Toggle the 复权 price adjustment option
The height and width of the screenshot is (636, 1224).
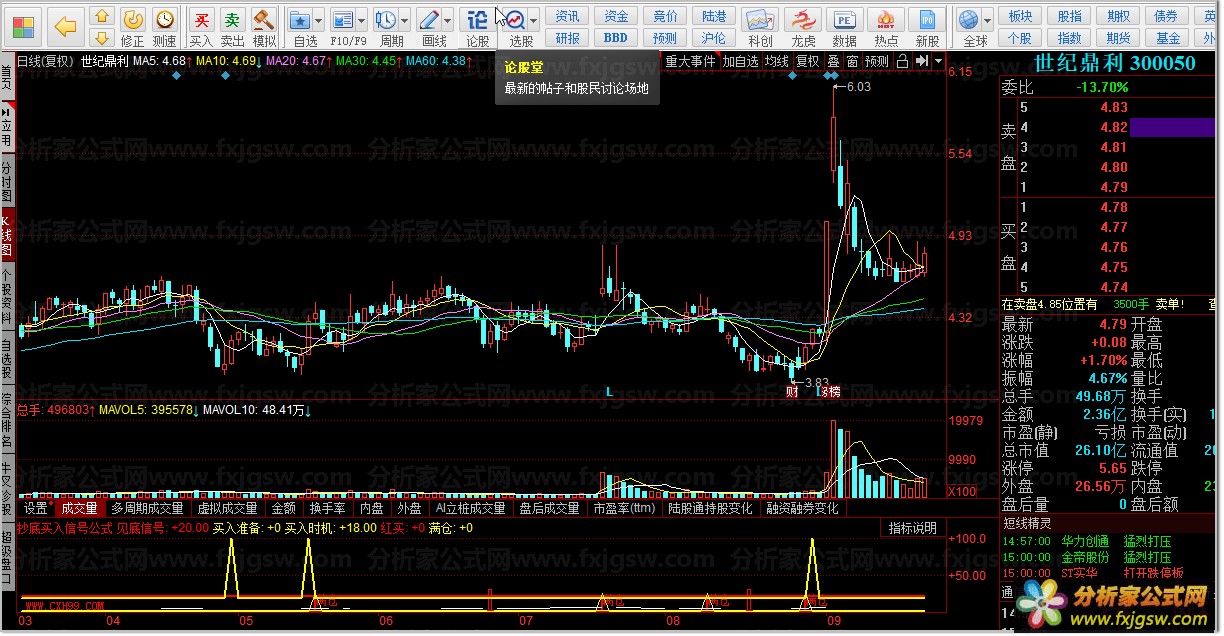click(808, 60)
